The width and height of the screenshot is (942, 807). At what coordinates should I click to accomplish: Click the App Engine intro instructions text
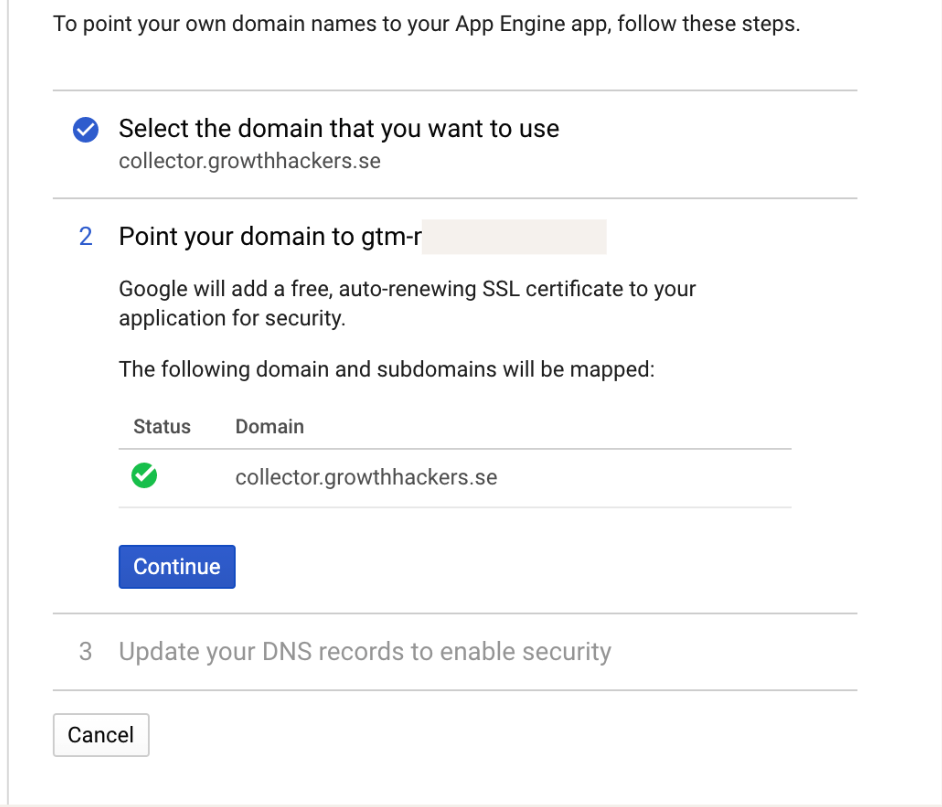pos(426,23)
